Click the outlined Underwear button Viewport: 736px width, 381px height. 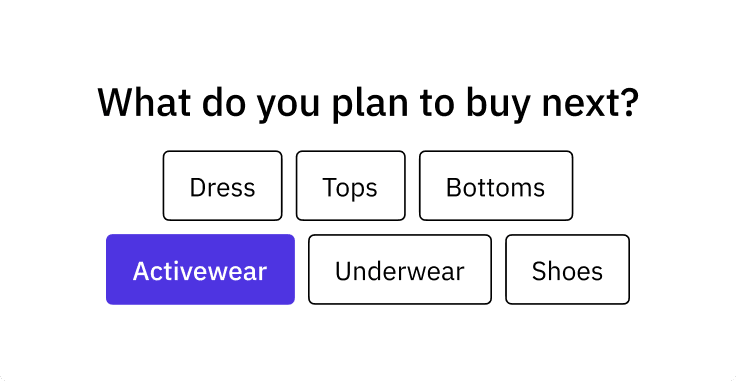pyautogui.click(x=400, y=269)
